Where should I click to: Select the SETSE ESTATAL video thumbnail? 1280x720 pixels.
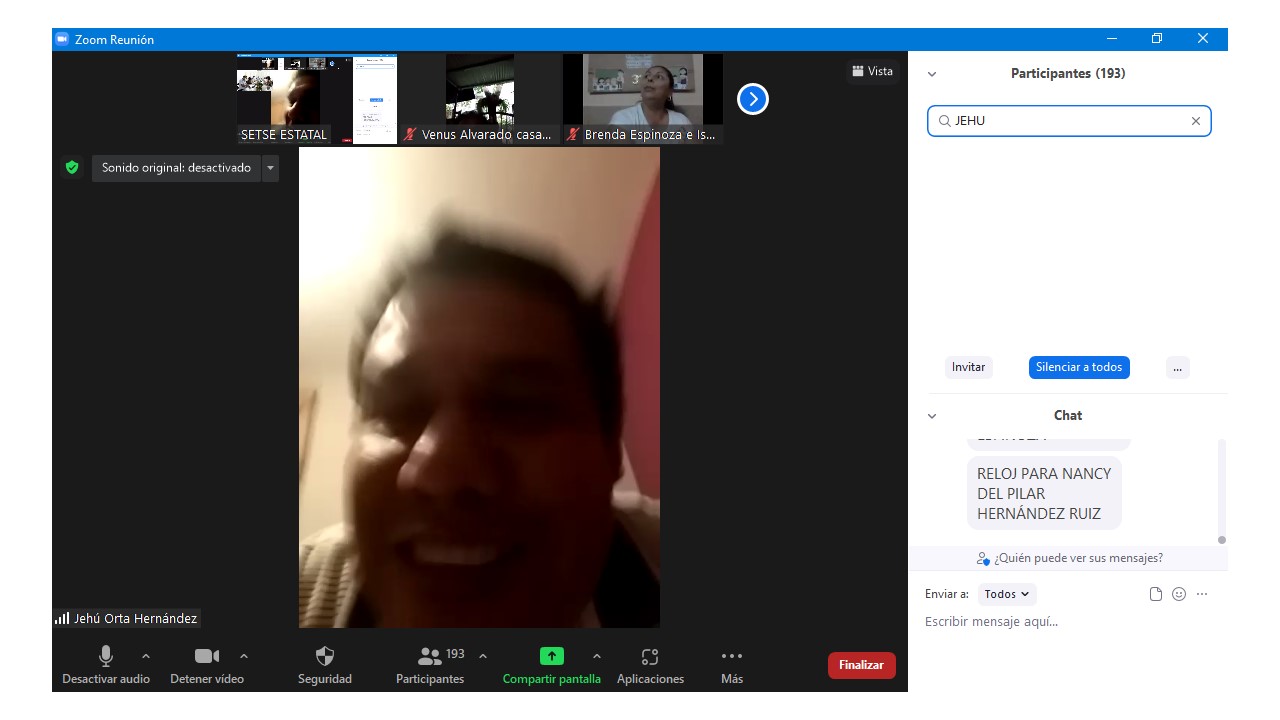coord(317,99)
